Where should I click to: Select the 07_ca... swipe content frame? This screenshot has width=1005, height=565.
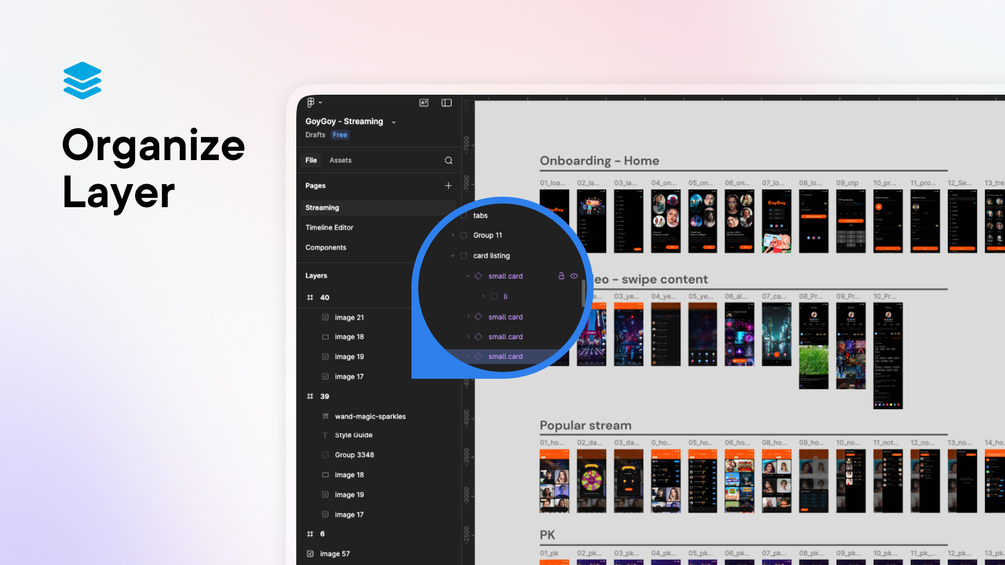tap(776, 334)
